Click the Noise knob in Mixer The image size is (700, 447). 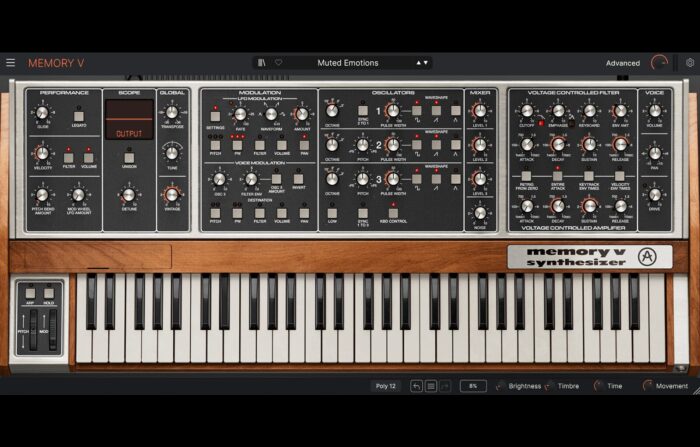click(x=480, y=213)
